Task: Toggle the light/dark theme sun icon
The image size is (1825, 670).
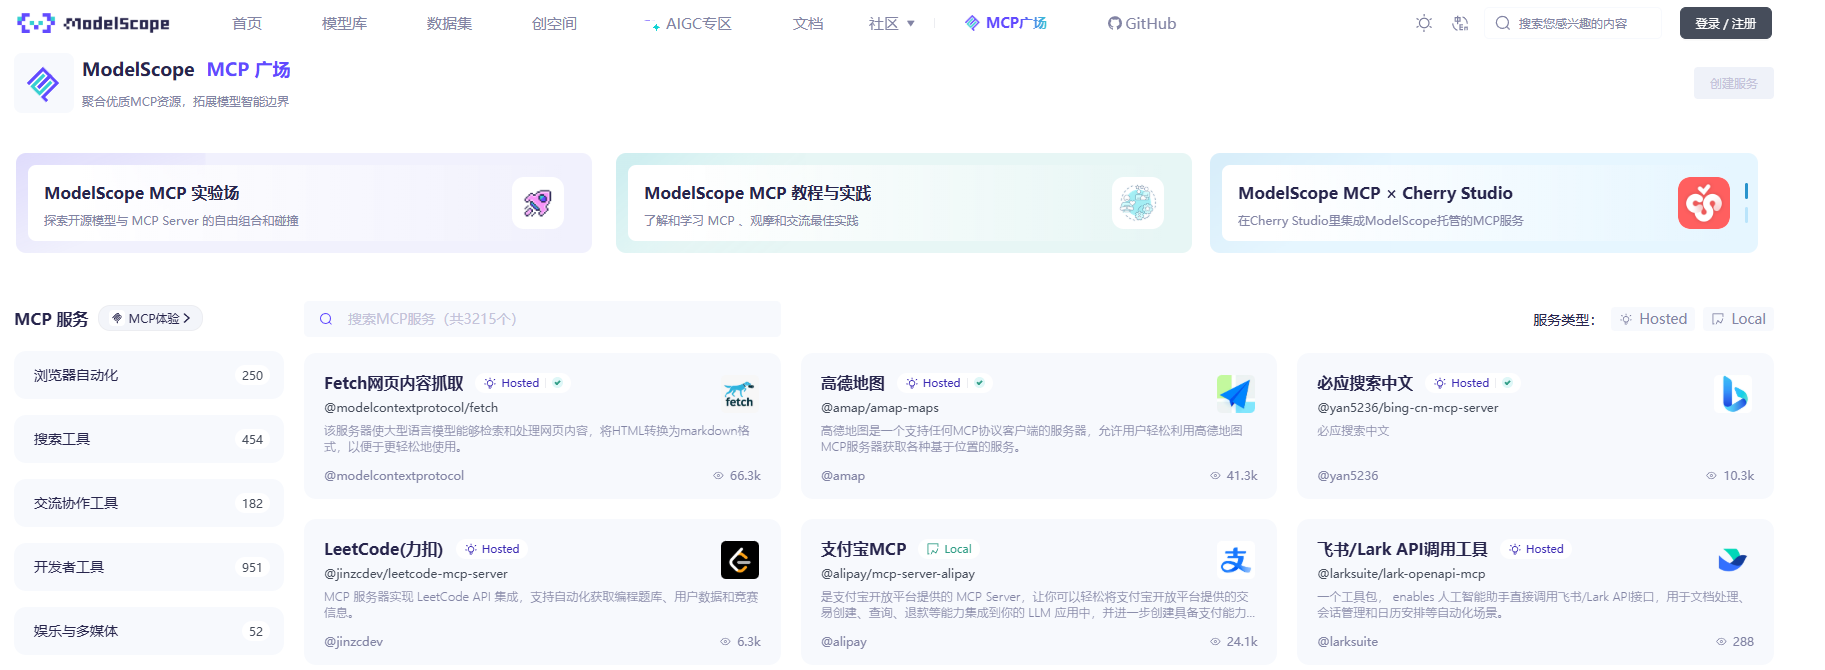Action: click(x=1424, y=23)
